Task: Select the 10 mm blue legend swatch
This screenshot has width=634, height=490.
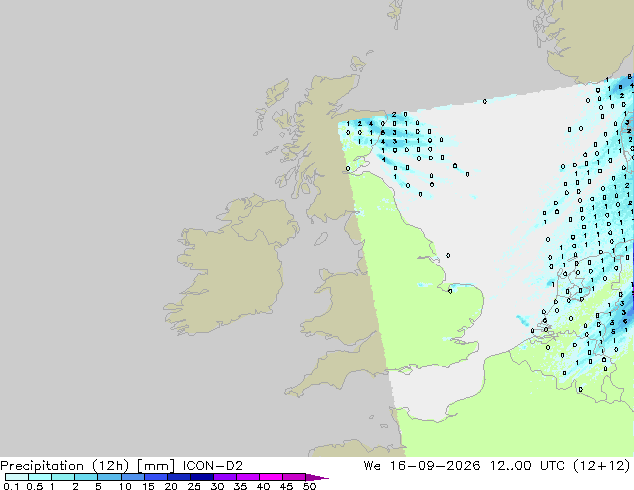Action: click(133, 477)
